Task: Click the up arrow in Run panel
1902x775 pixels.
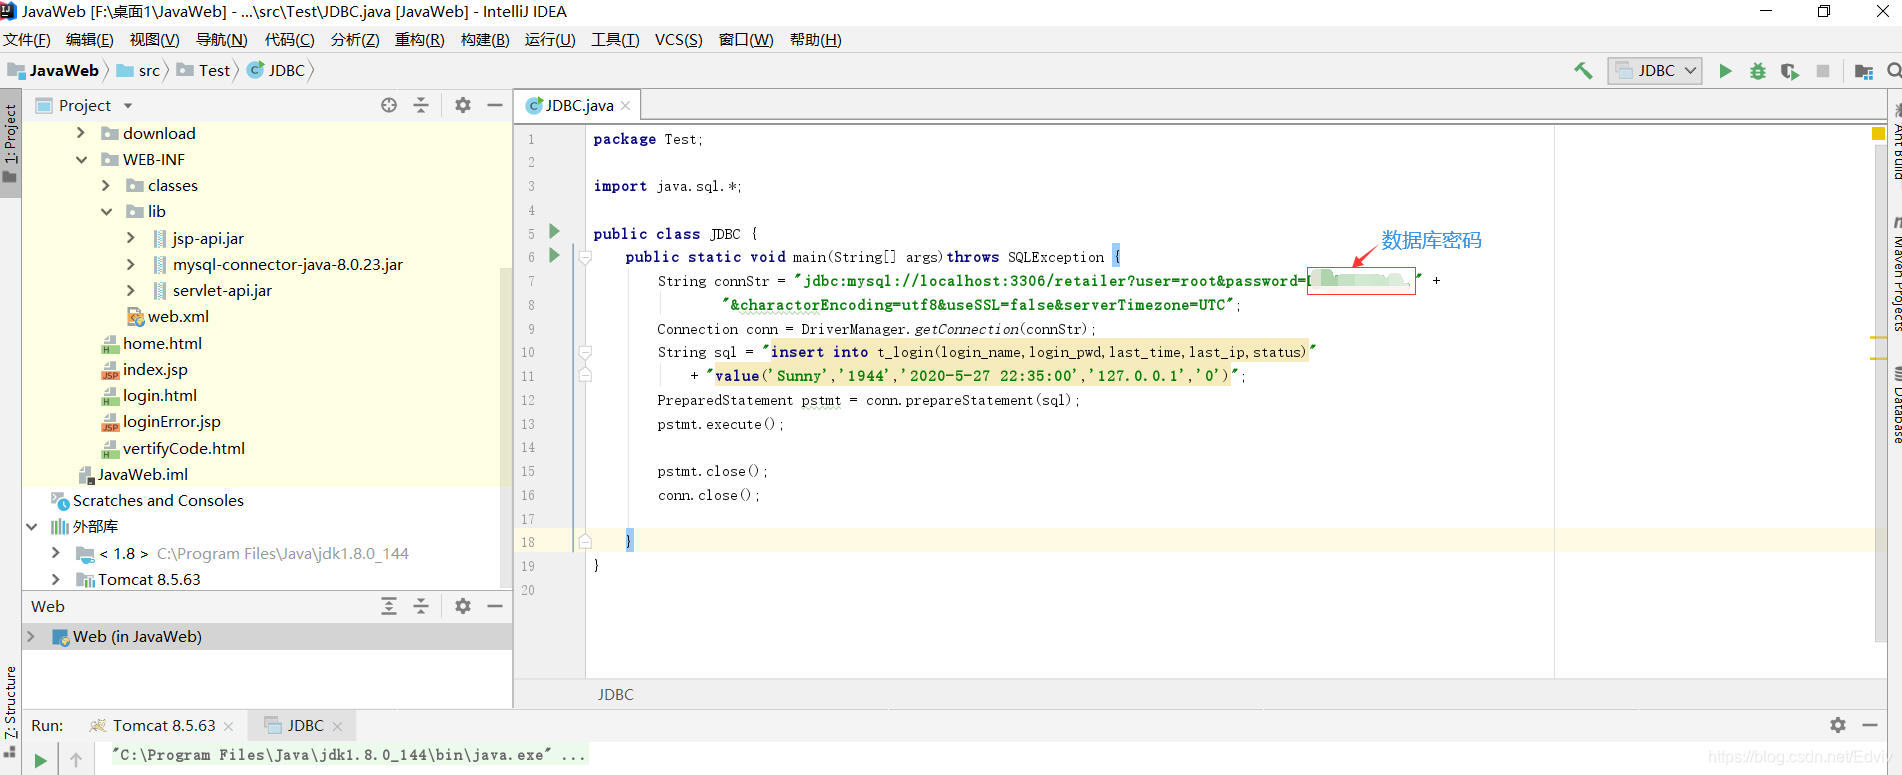Action: (76, 760)
